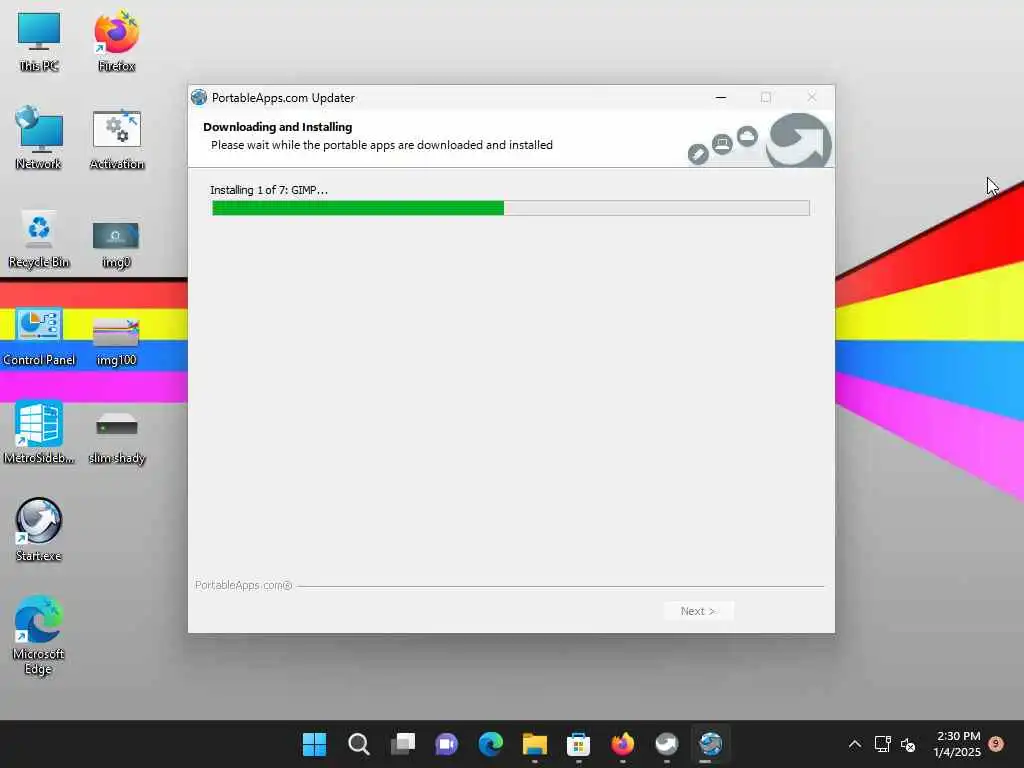Open taskbar Search
1024x768 pixels.
pyautogui.click(x=359, y=744)
